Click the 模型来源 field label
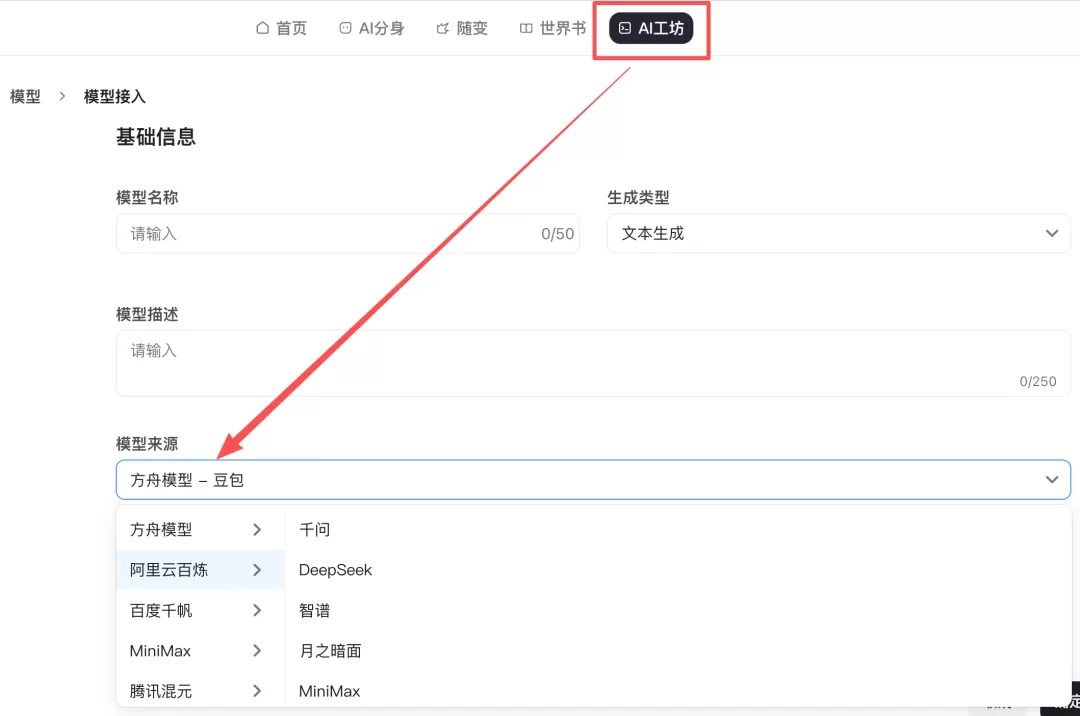The height and width of the screenshot is (716, 1080). click(x=147, y=444)
